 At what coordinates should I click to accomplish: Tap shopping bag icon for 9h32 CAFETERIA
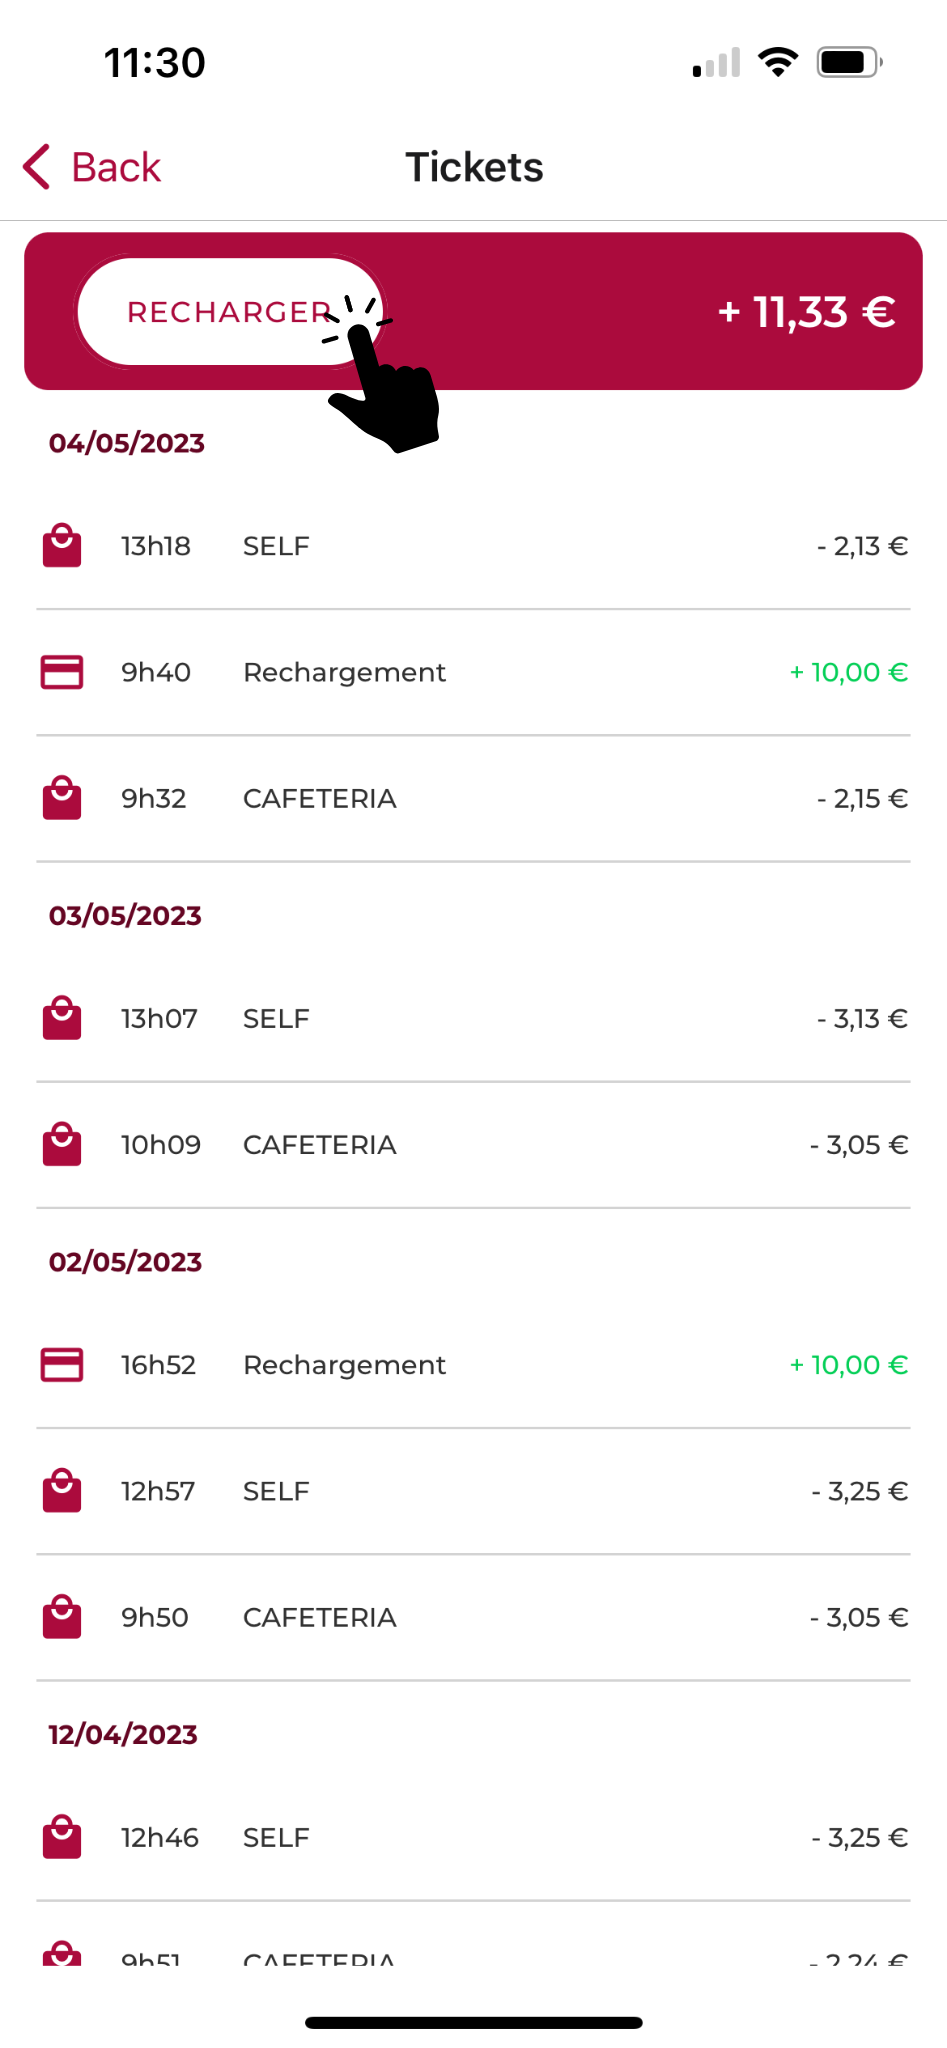62,798
